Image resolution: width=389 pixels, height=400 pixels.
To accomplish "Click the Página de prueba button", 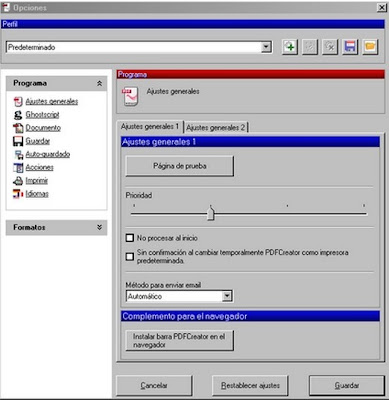I will tap(180, 166).
